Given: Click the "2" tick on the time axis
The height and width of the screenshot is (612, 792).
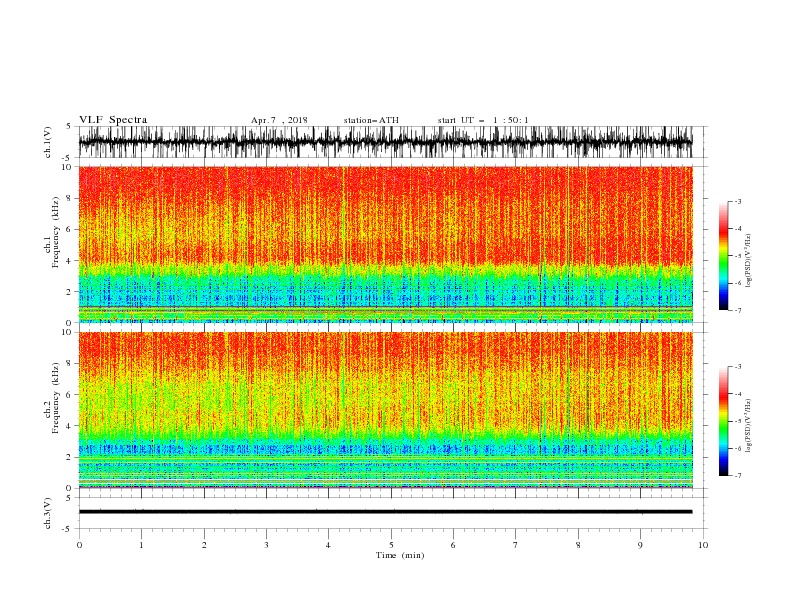Looking at the screenshot, I should [x=204, y=545].
